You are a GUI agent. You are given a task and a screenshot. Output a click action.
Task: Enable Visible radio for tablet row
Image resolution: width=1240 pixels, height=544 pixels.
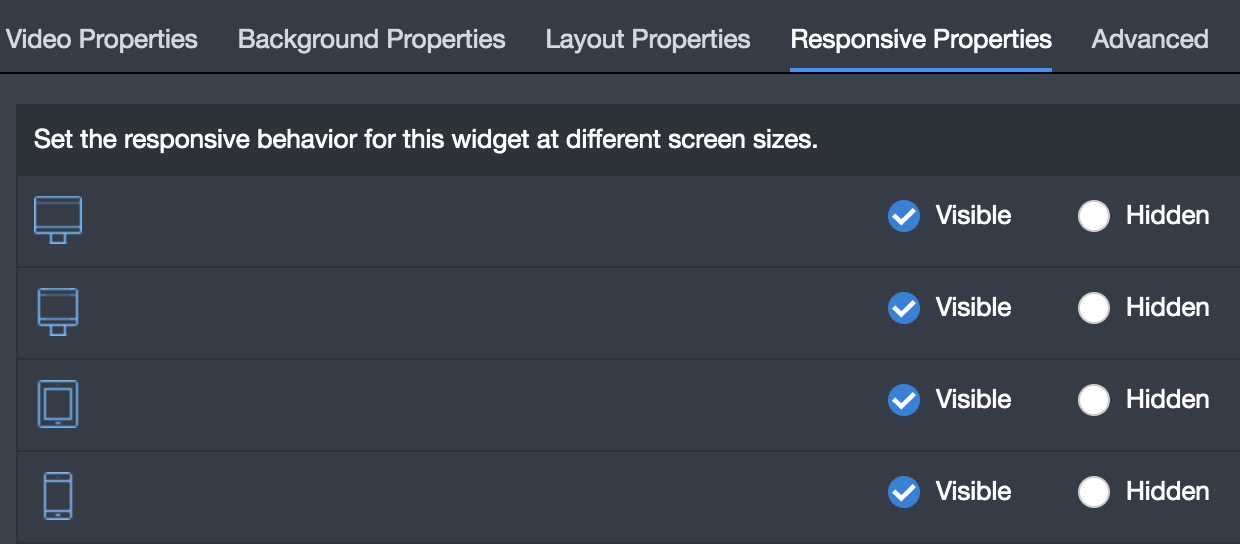(x=904, y=400)
